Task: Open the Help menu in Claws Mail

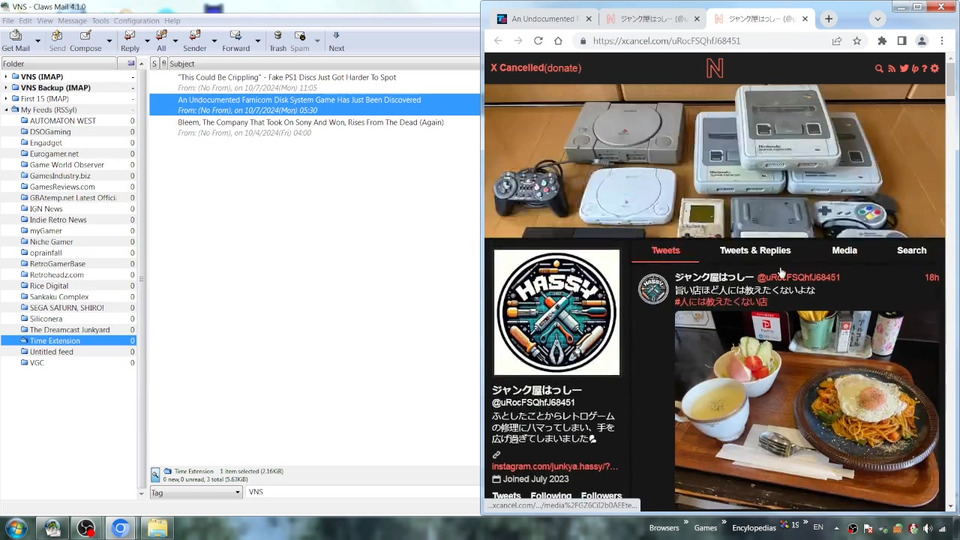Action: coord(172,21)
